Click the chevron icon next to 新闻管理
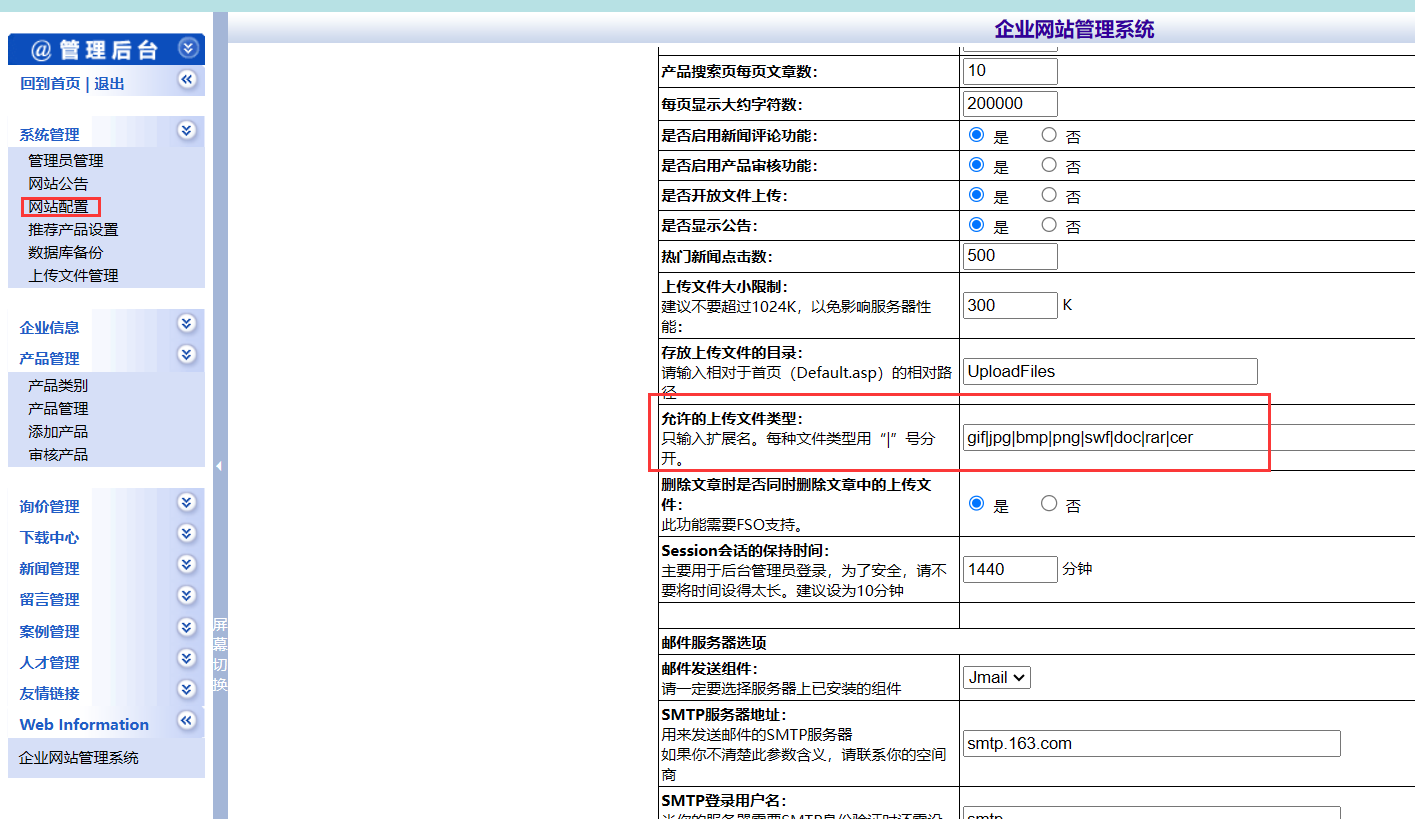This screenshot has width=1415, height=819. (x=187, y=564)
